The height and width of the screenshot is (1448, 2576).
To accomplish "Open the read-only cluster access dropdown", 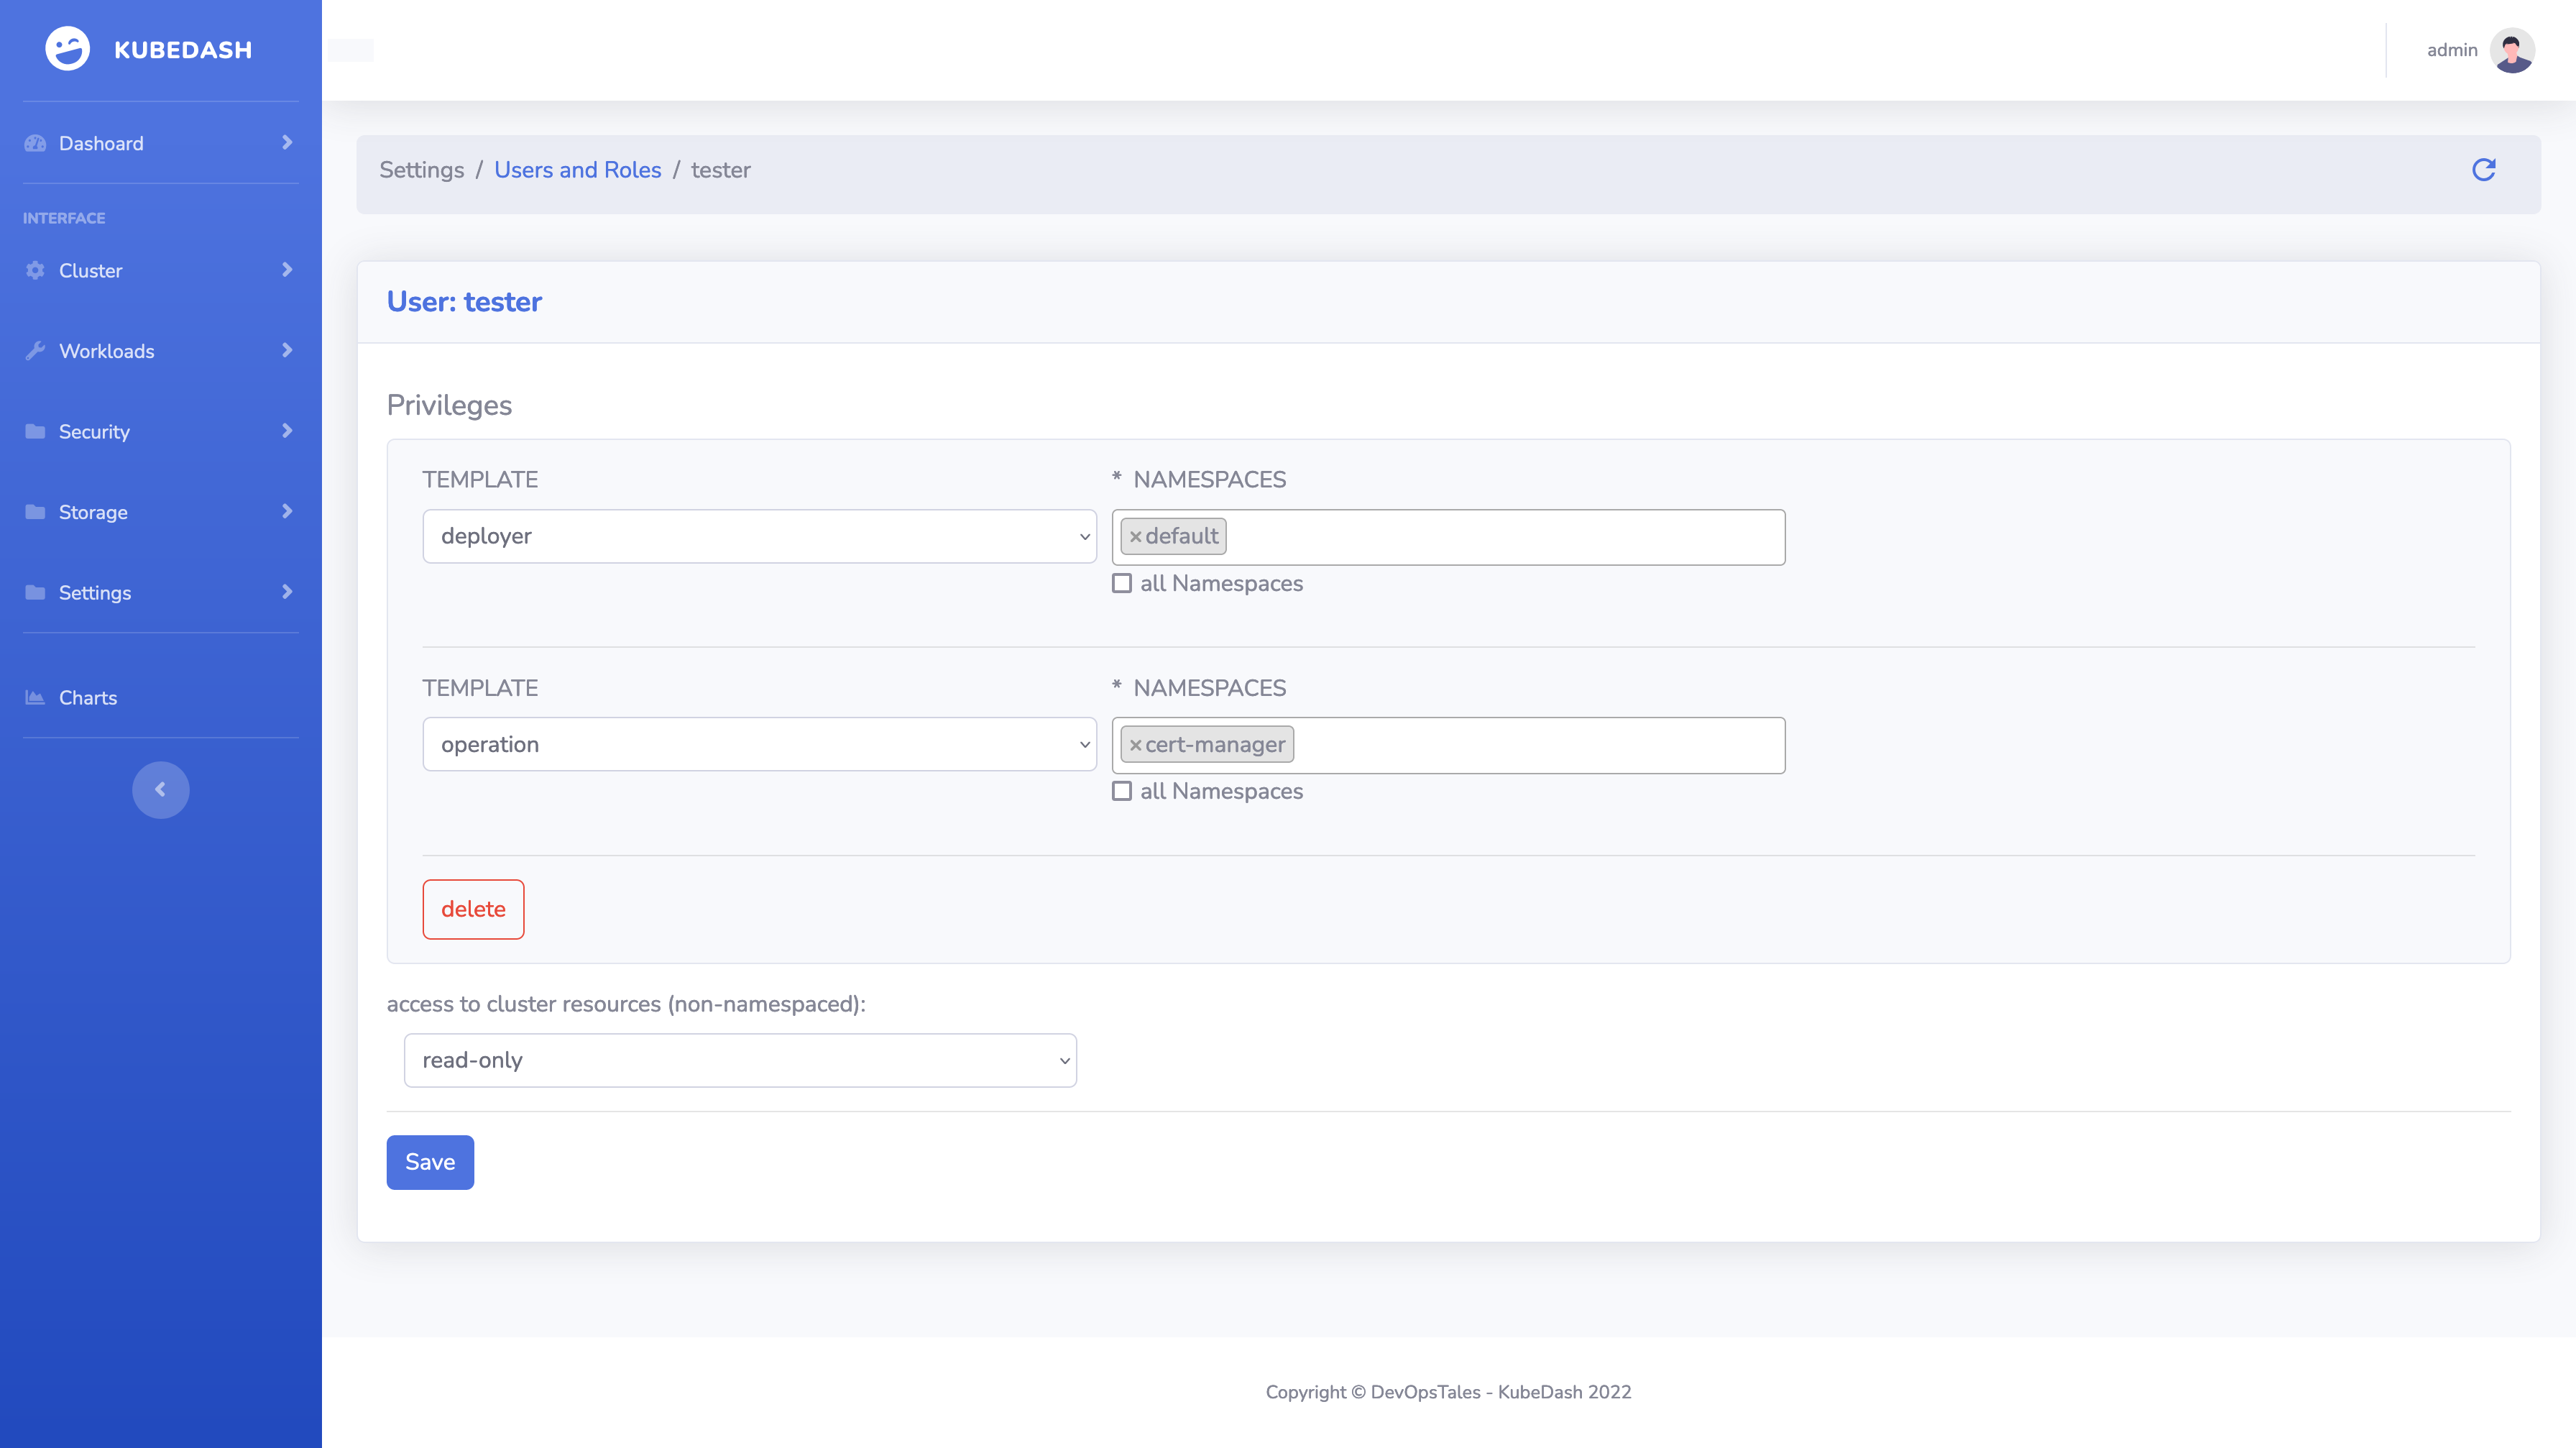I will [x=739, y=1060].
